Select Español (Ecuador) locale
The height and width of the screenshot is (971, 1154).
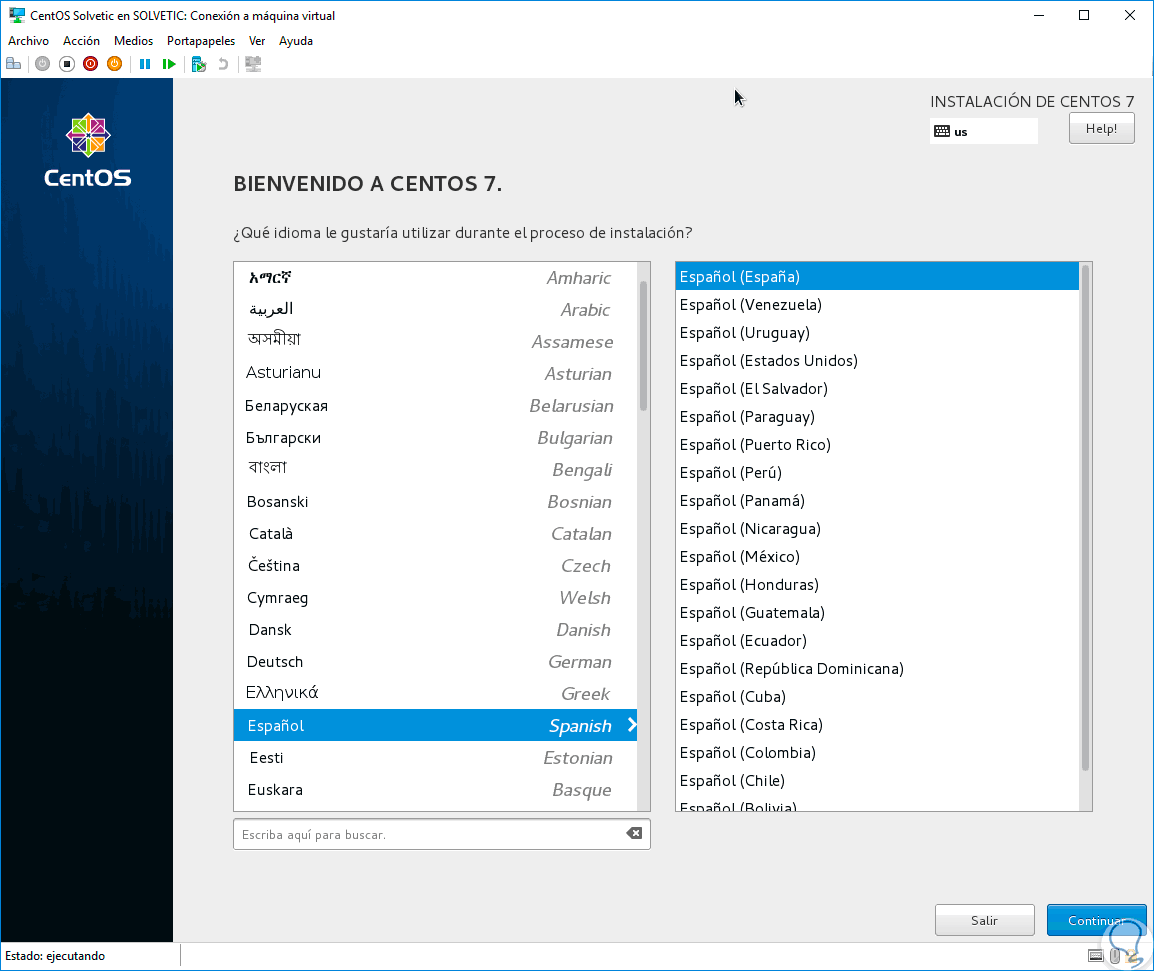pos(877,640)
